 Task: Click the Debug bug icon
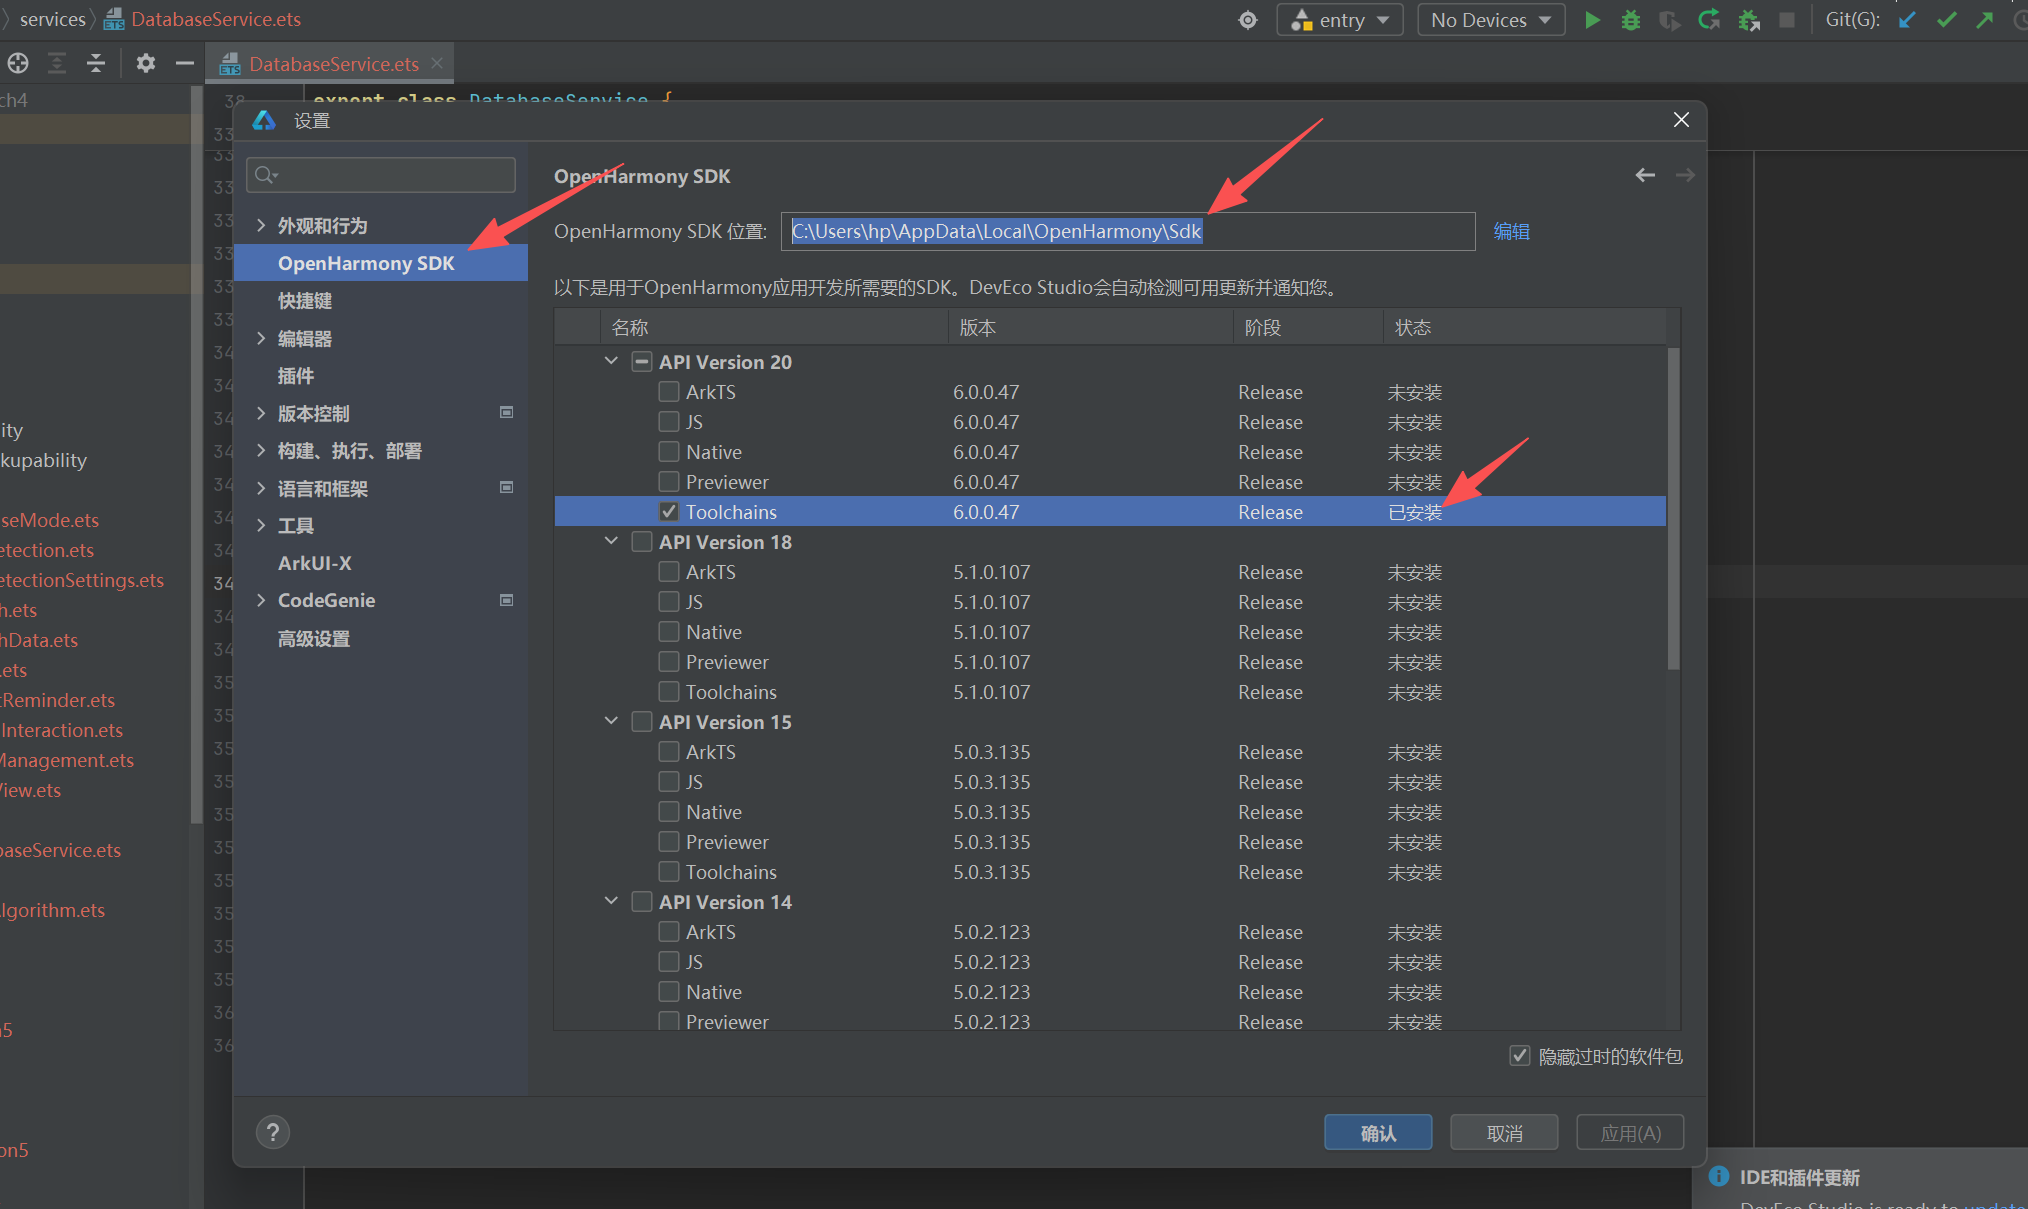pyautogui.click(x=1630, y=20)
